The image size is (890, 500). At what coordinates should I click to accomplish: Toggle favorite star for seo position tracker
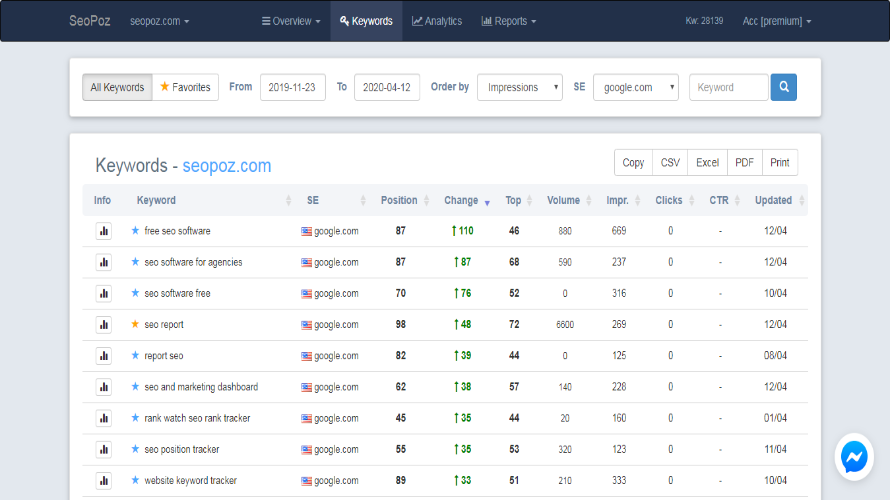point(135,449)
